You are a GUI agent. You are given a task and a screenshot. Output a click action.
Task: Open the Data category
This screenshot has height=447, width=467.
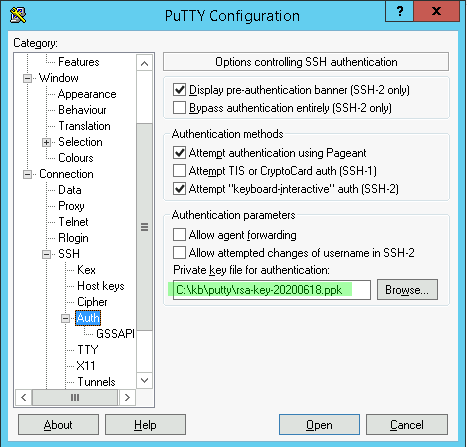click(x=70, y=190)
